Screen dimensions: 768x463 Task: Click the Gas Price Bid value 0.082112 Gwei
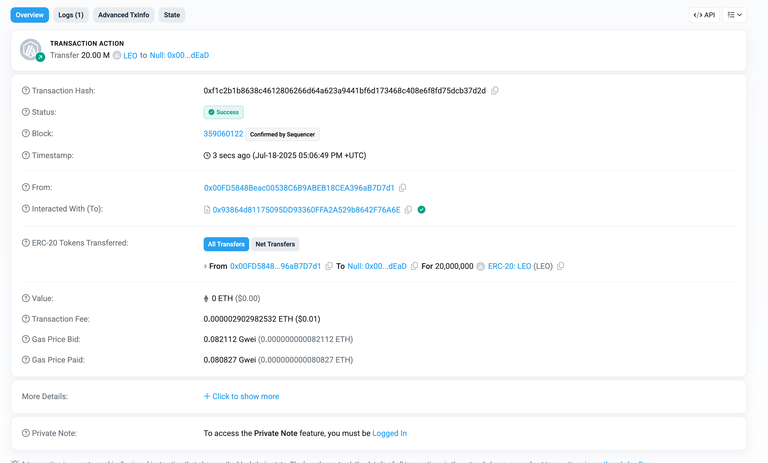click(230, 339)
